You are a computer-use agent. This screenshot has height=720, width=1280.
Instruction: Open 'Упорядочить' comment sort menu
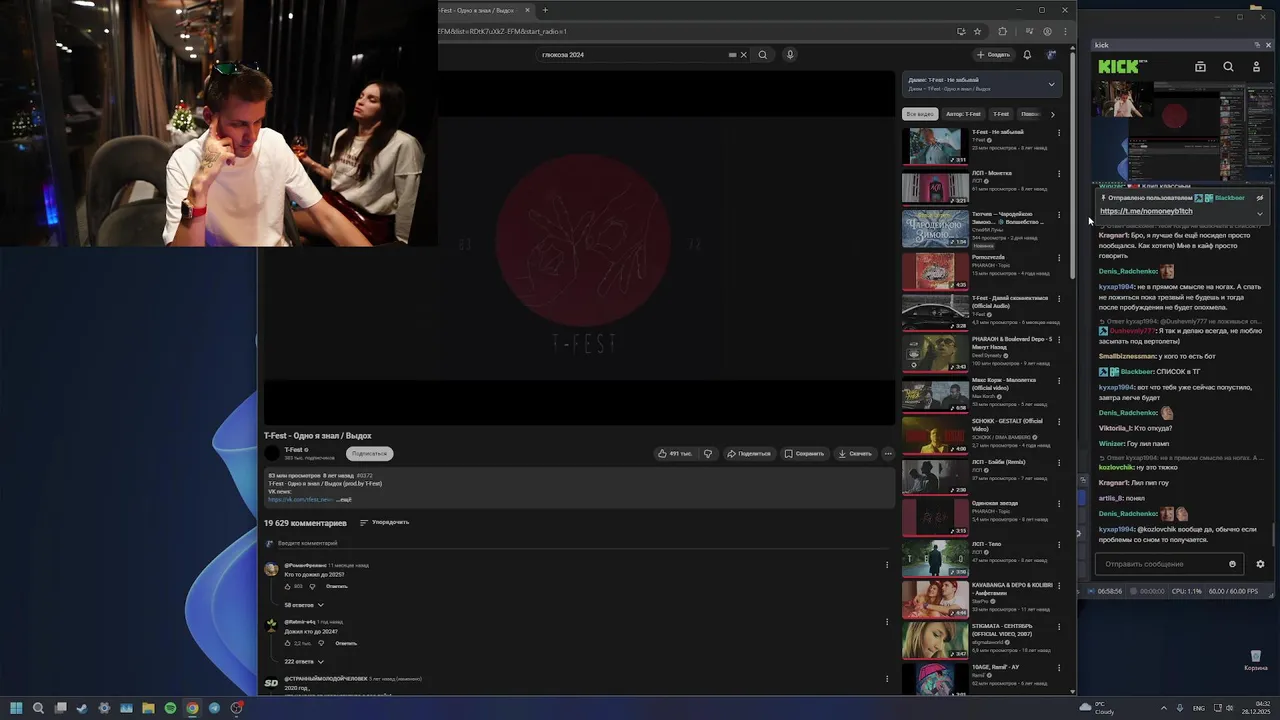pos(384,522)
